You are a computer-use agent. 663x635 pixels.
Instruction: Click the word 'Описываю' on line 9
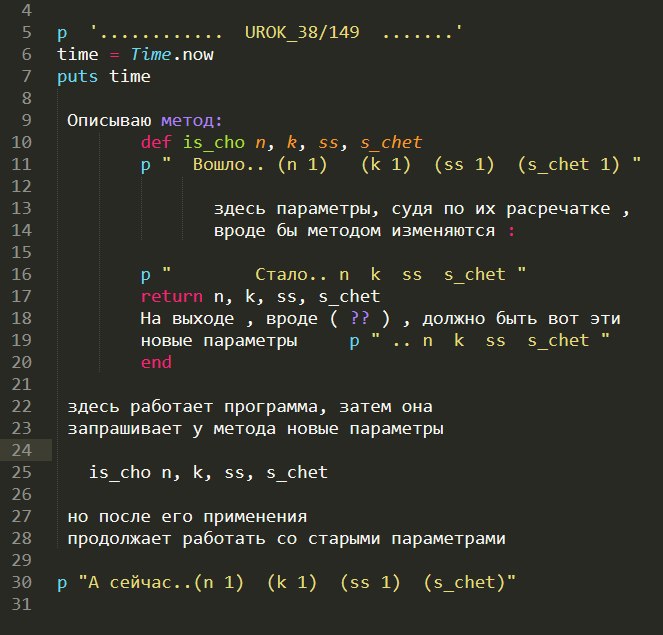click(x=109, y=120)
